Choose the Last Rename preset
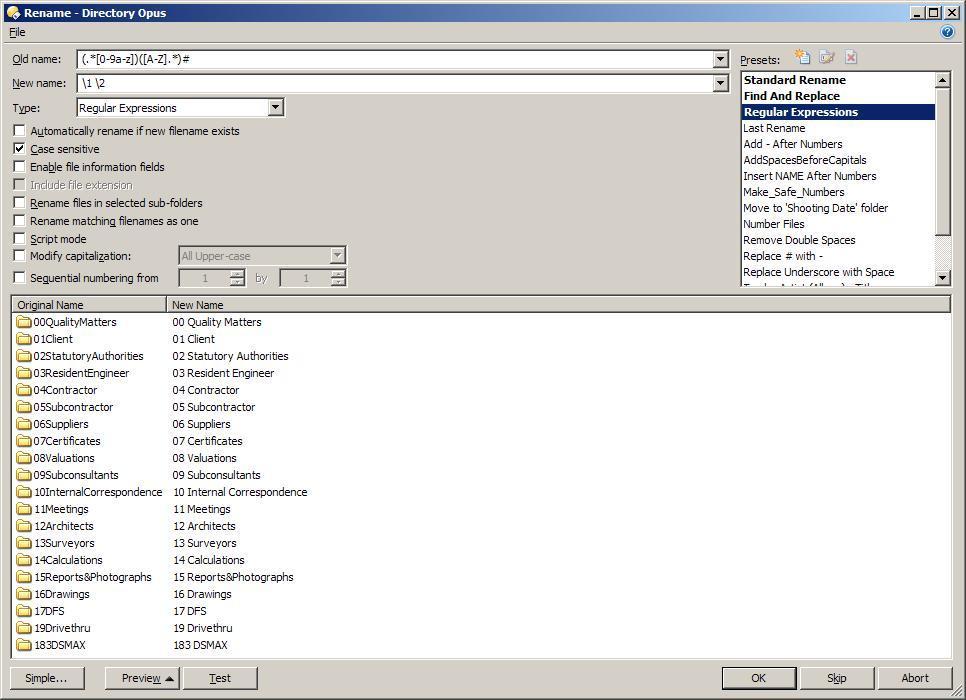Screen dimensions: 966x700 [x=774, y=128]
